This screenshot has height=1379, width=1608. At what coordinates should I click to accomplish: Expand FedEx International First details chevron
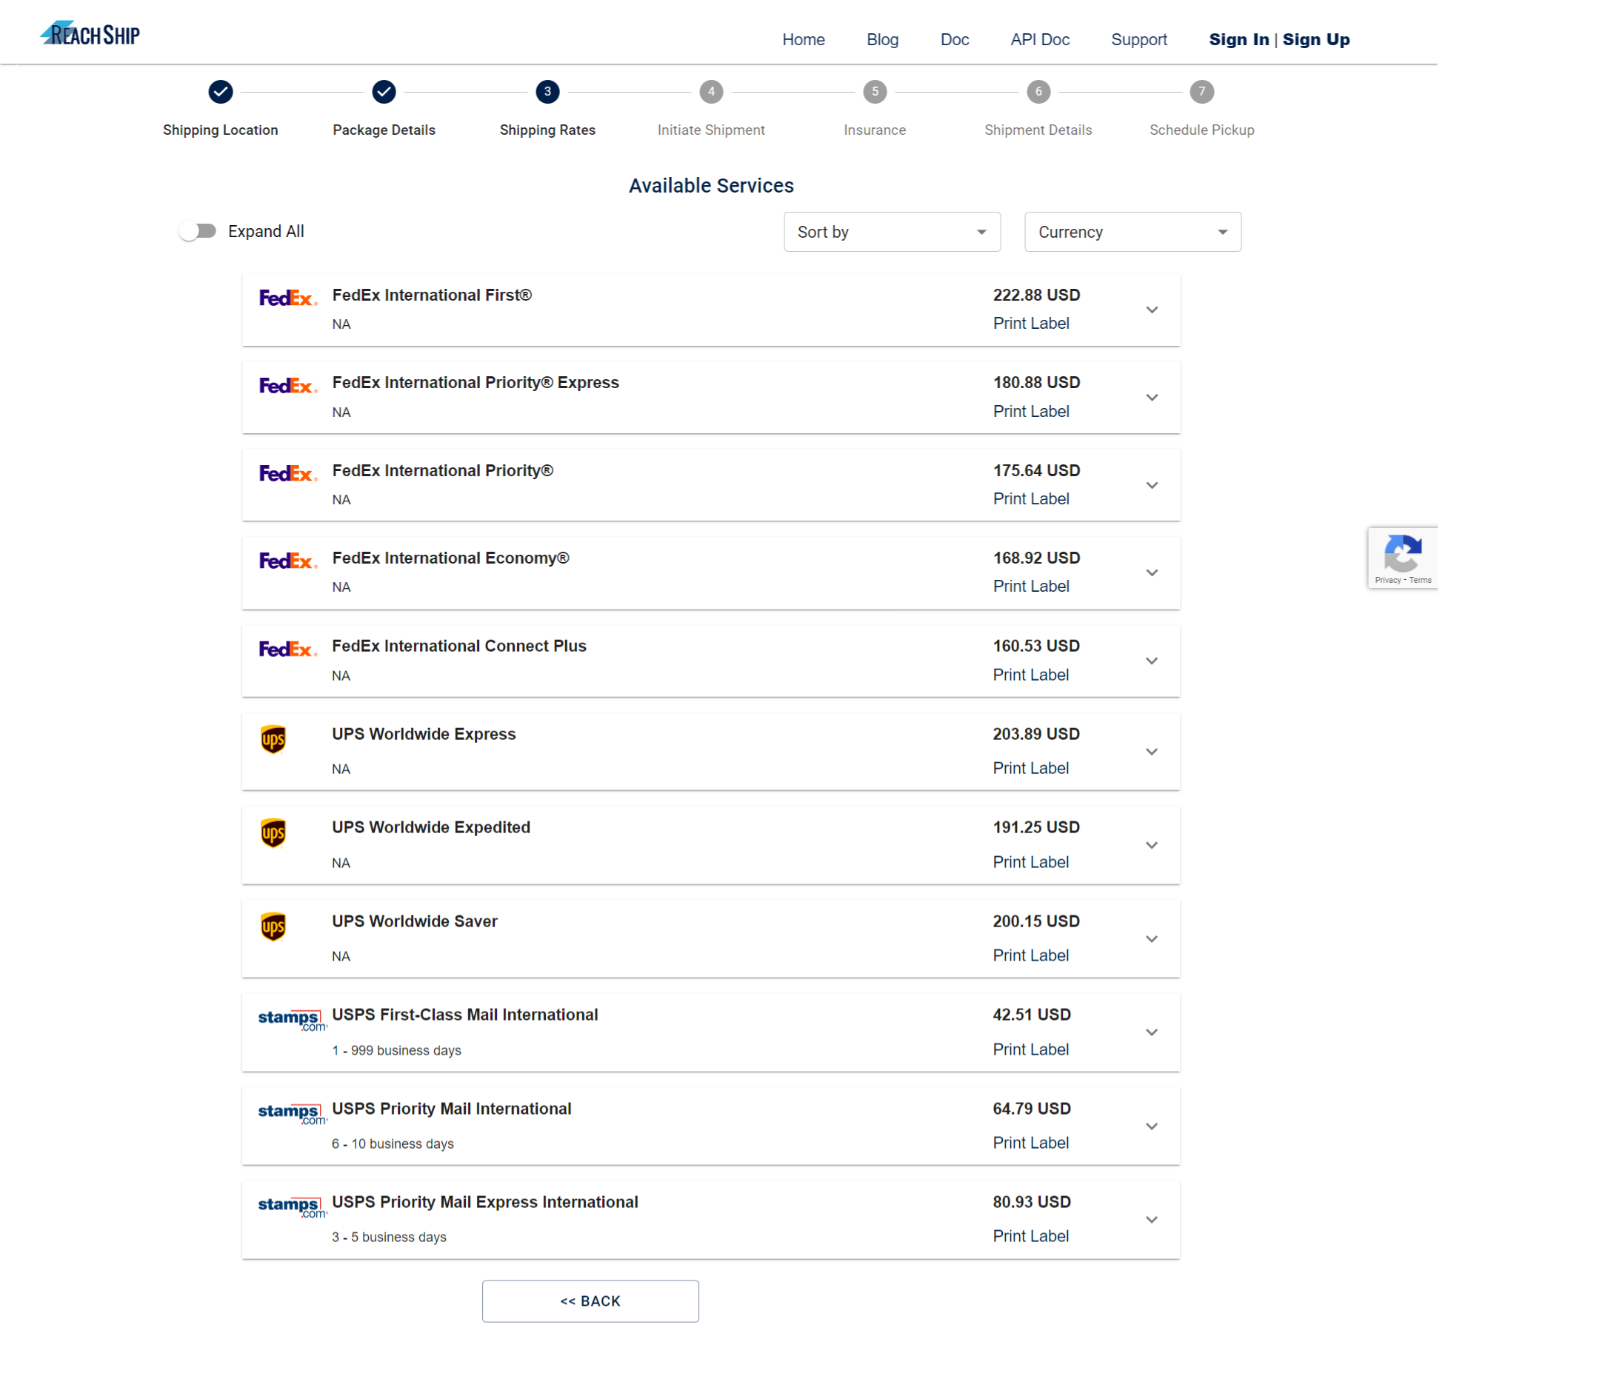coord(1152,310)
